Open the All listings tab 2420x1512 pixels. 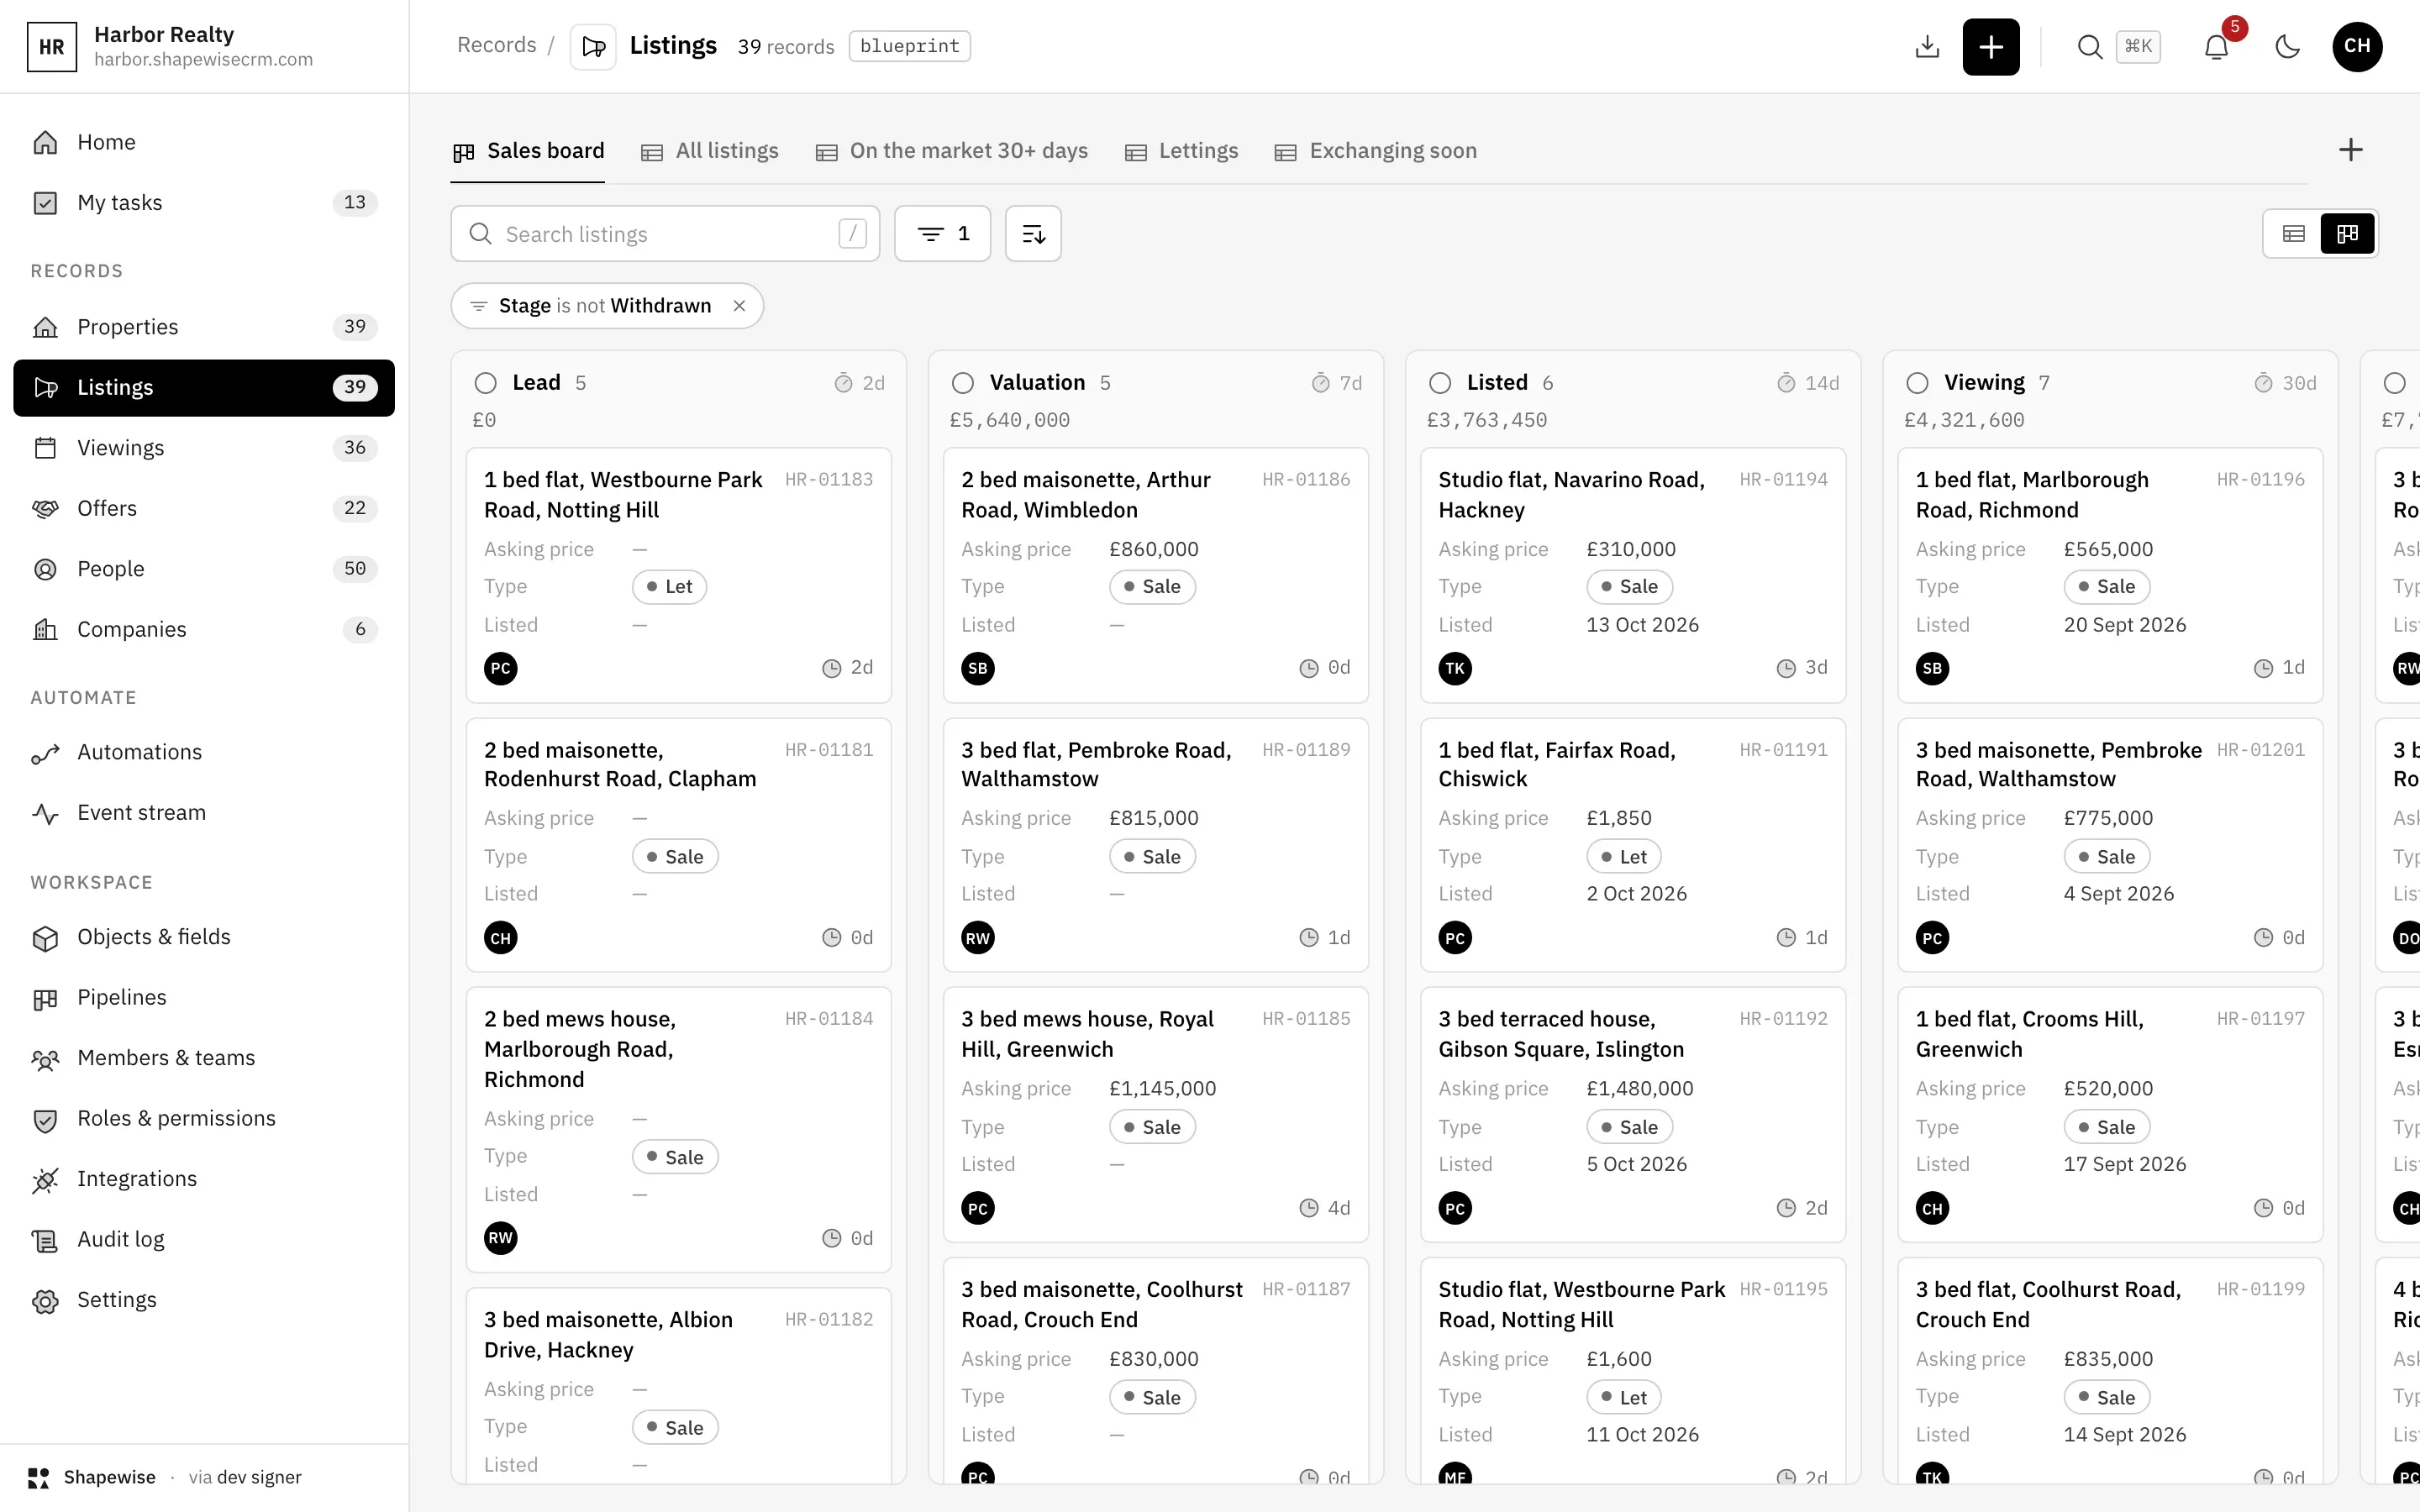[x=709, y=151]
